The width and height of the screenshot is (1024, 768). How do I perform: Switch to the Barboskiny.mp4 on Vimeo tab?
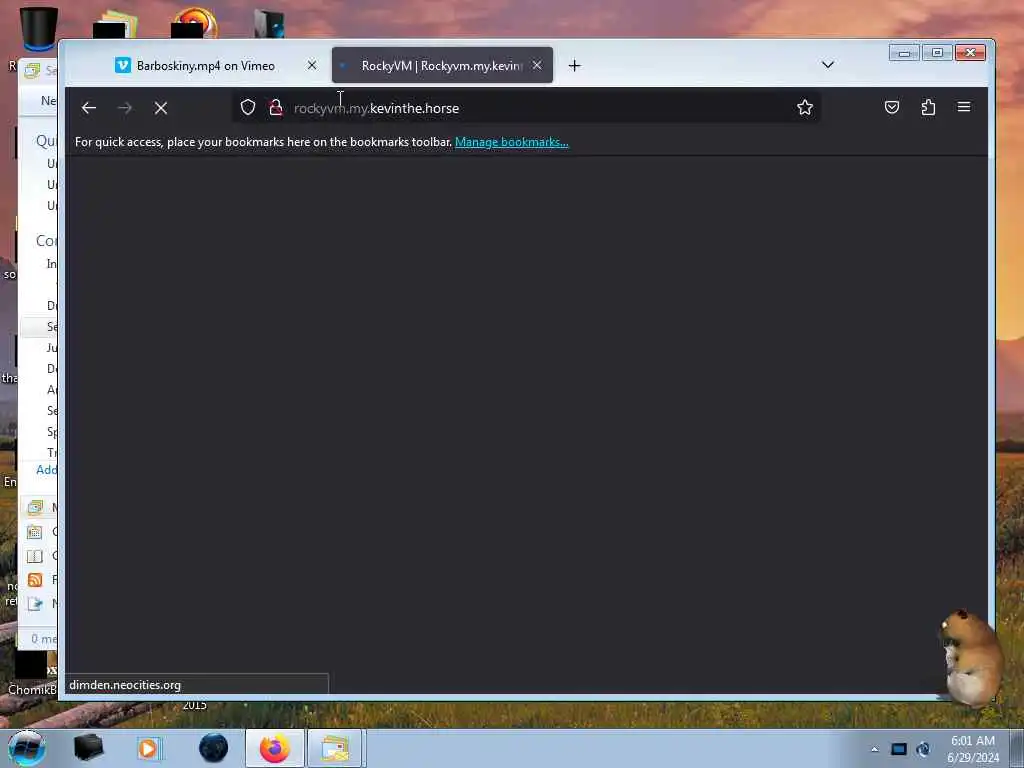(206, 65)
